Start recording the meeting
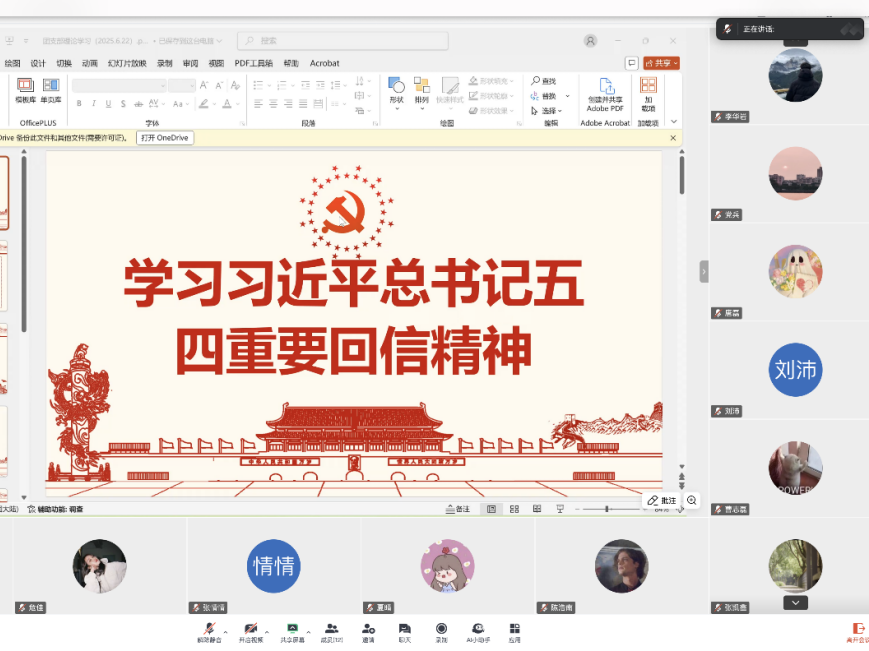This screenshot has width=869, height=651. click(441, 629)
